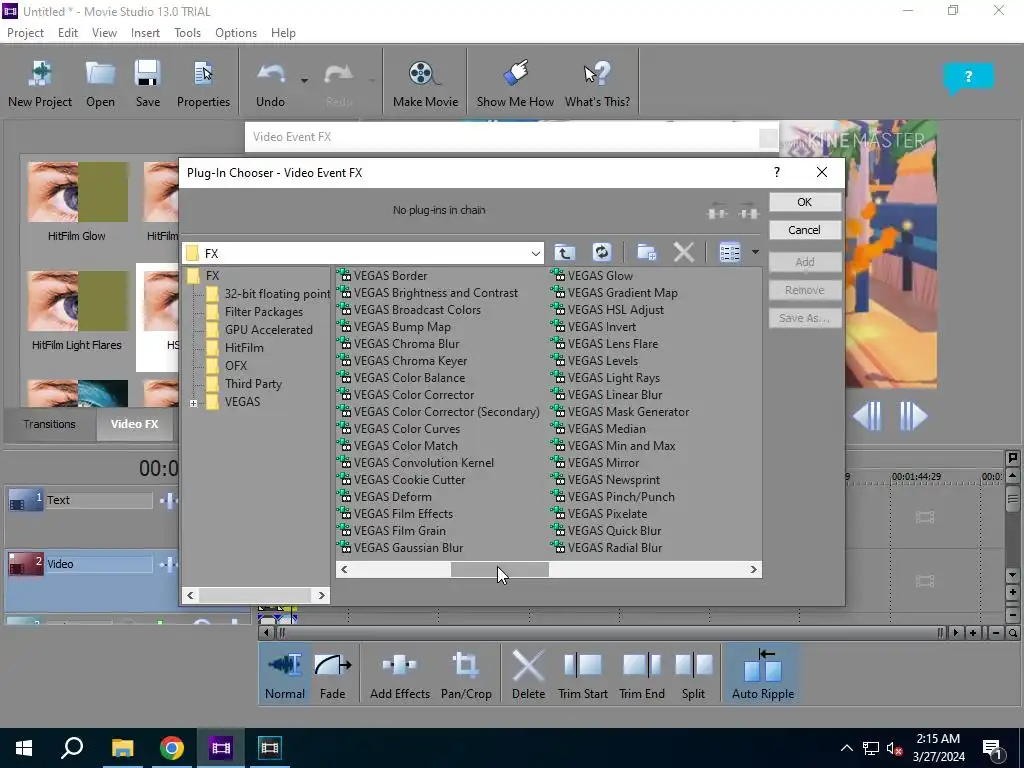Pick VEGAS Film Grain plug-in
The height and width of the screenshot is (768, 1024).
tap(400, 530)
